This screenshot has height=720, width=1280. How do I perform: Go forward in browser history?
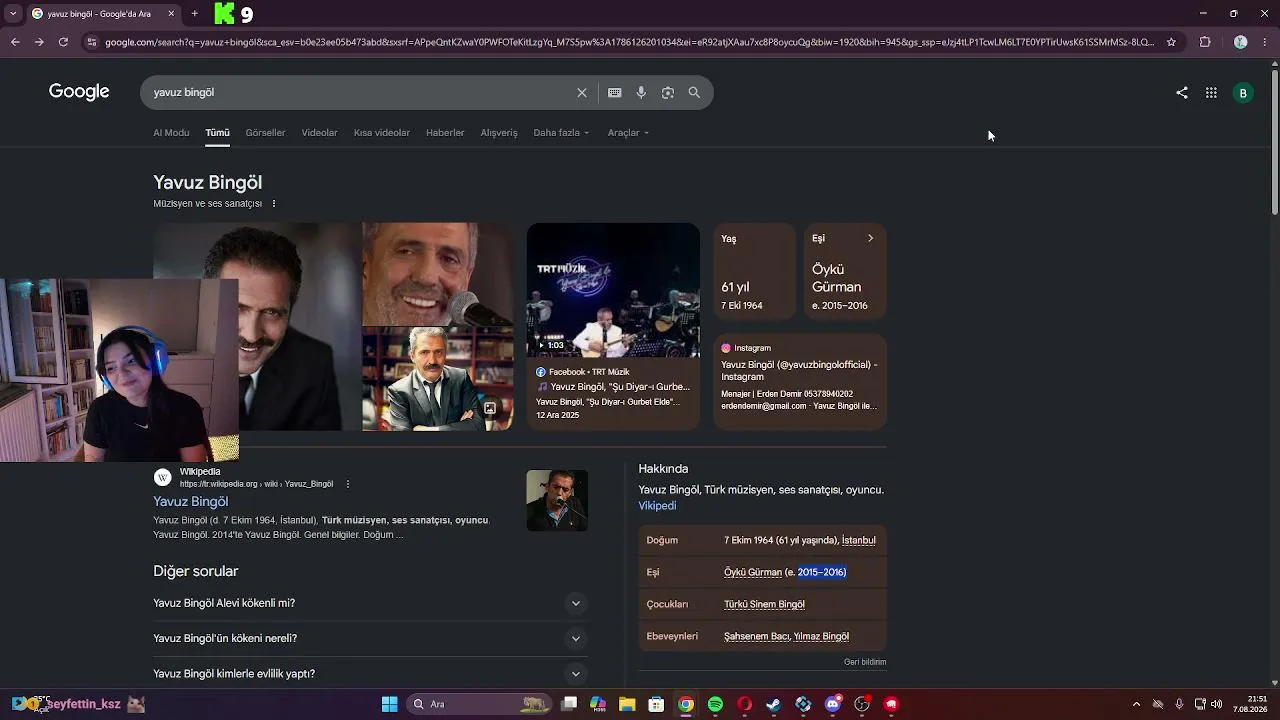point(39,42)
